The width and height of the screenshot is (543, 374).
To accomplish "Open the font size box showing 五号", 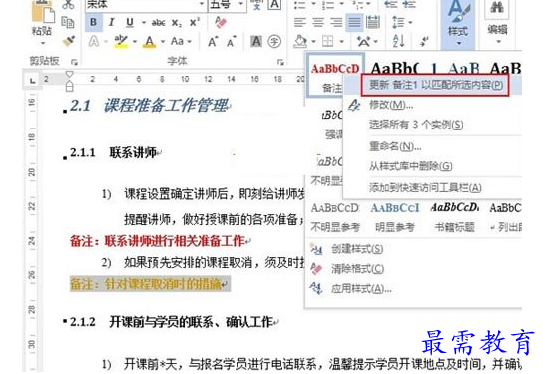I will (x=227, y=5).
